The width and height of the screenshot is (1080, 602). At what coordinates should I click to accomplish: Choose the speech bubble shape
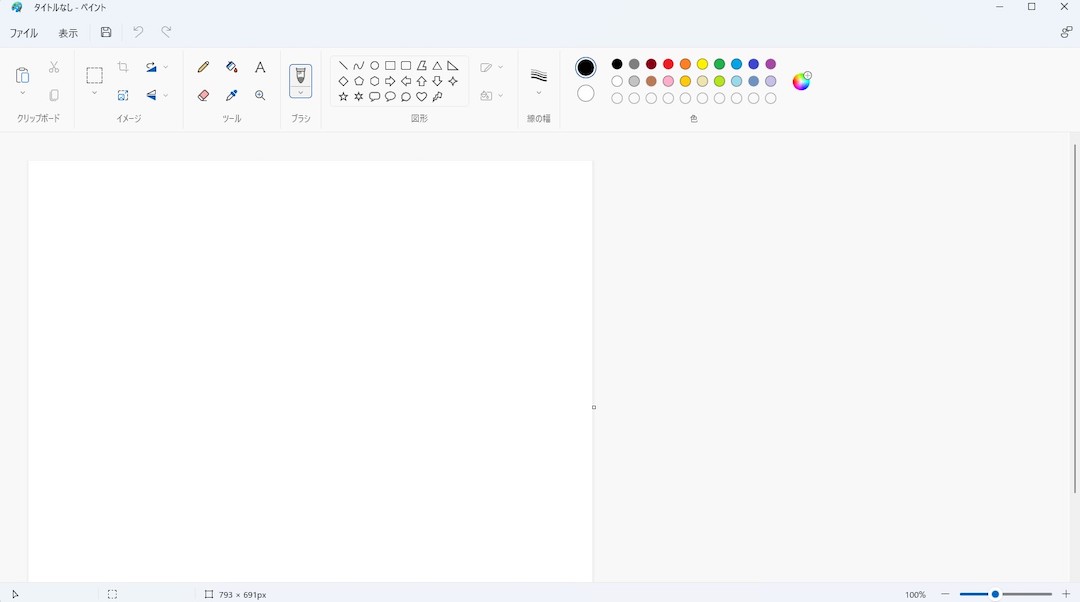pos(374,96)
